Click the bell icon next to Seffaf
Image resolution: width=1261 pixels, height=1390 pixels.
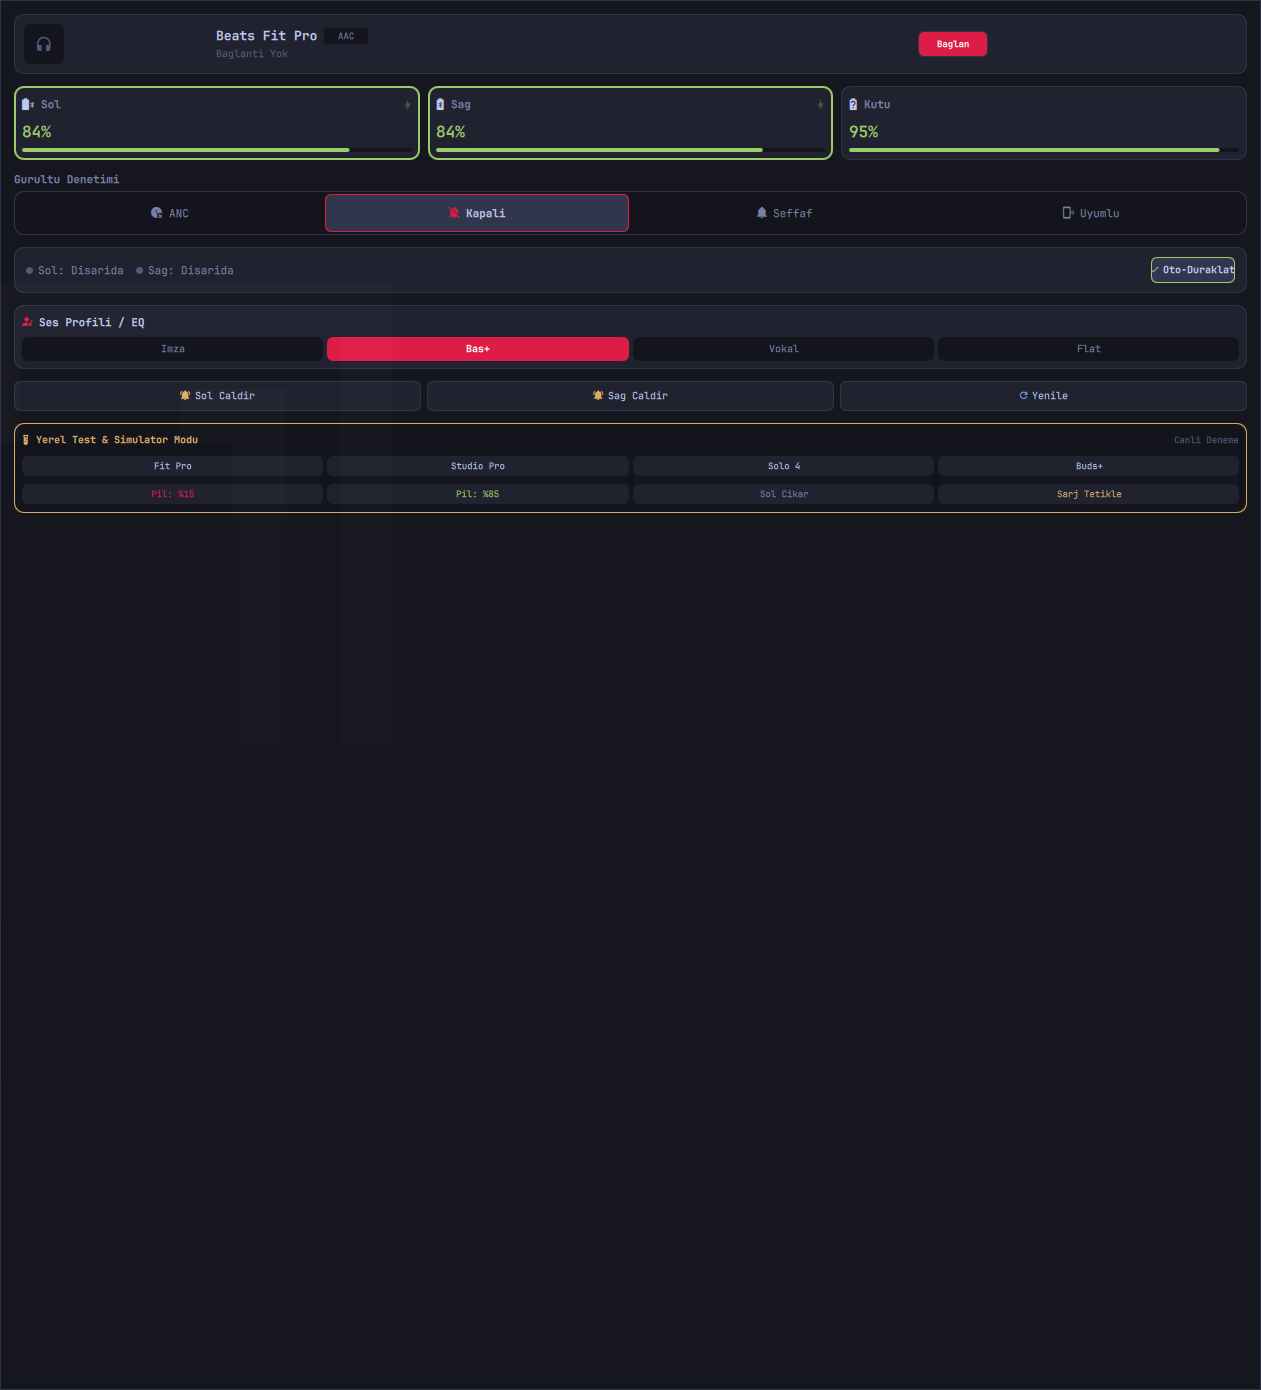tap(762, 213)
